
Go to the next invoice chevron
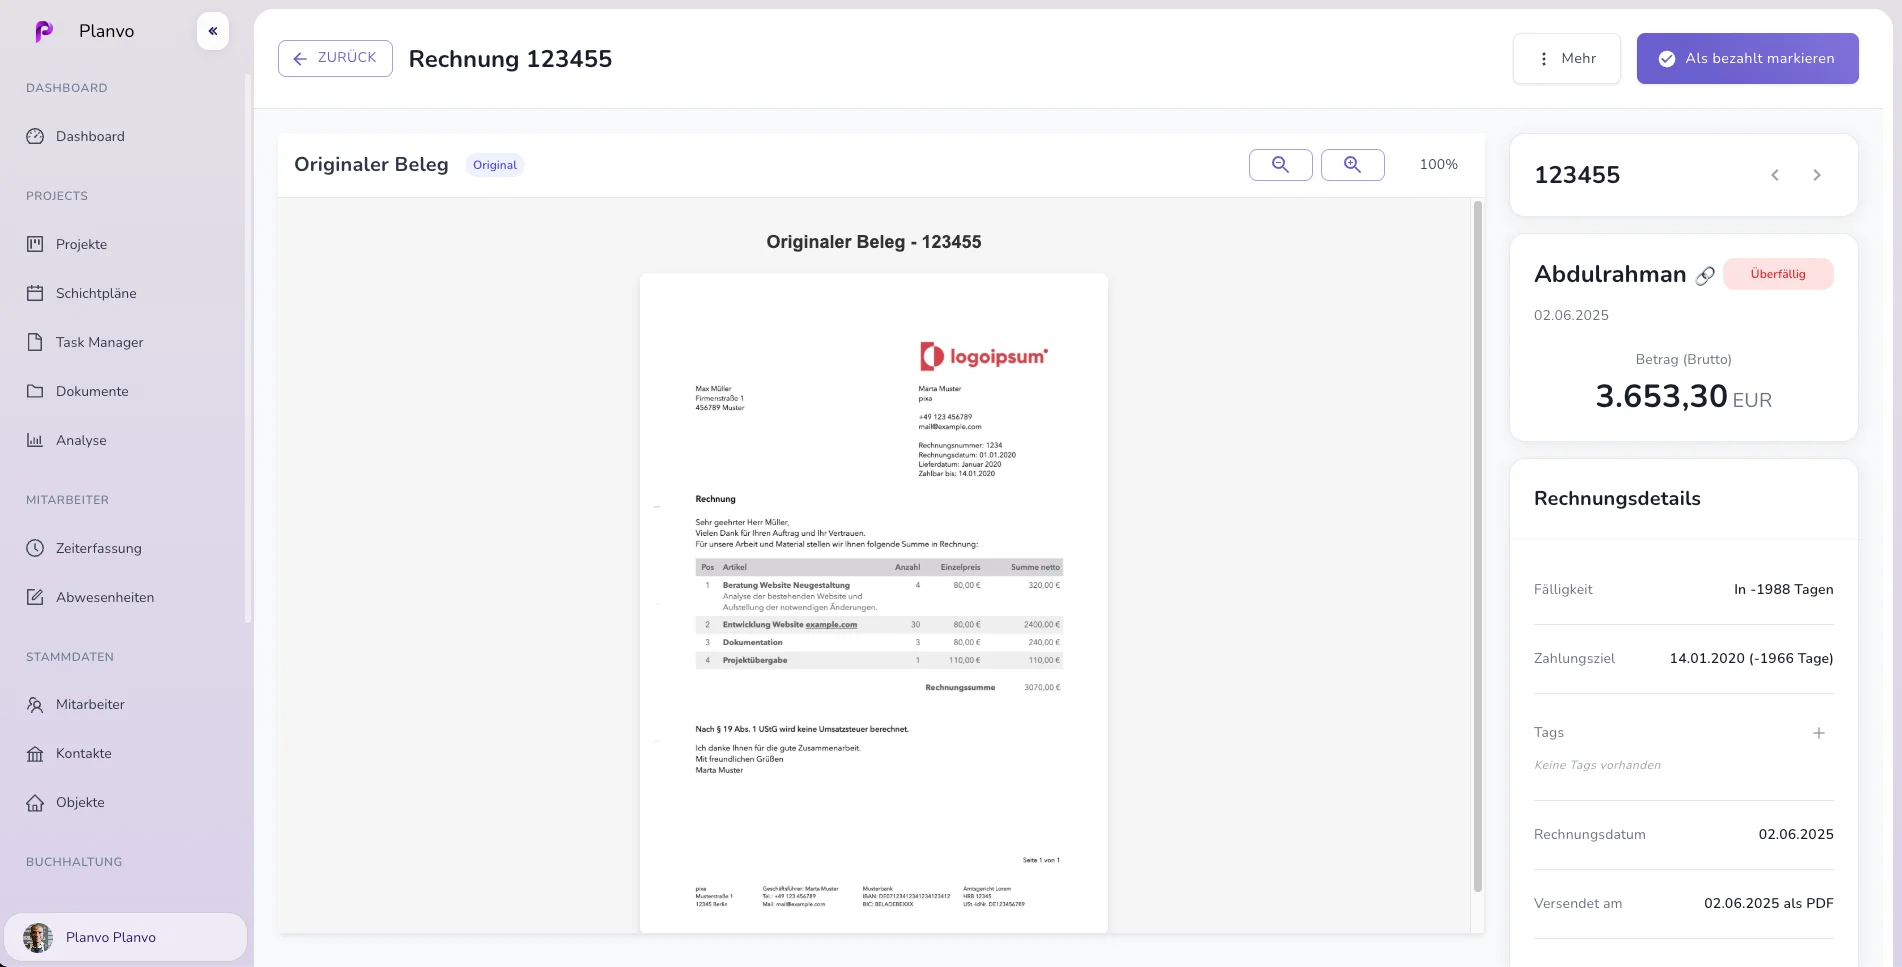(x=1817, y=175)
